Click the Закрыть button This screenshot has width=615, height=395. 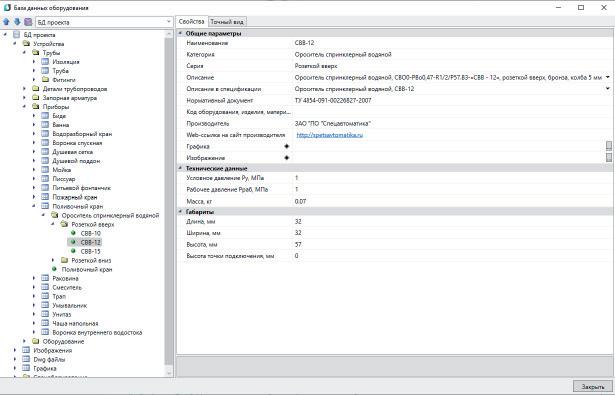592,387
